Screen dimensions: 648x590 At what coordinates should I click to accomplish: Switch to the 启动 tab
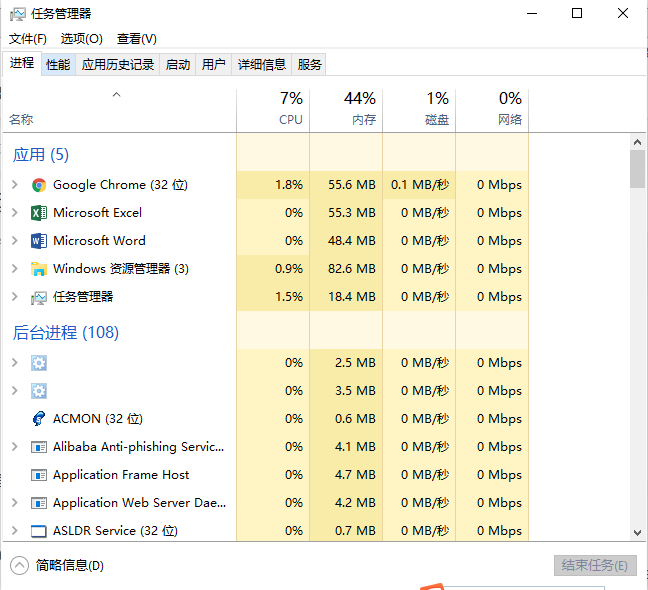[178, 64]
